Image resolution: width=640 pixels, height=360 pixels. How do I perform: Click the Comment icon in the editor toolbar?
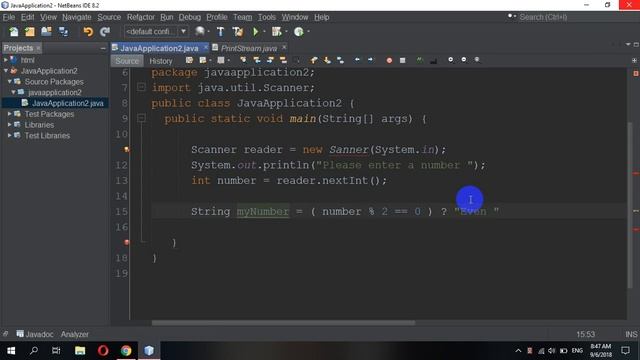pos(420,60)
